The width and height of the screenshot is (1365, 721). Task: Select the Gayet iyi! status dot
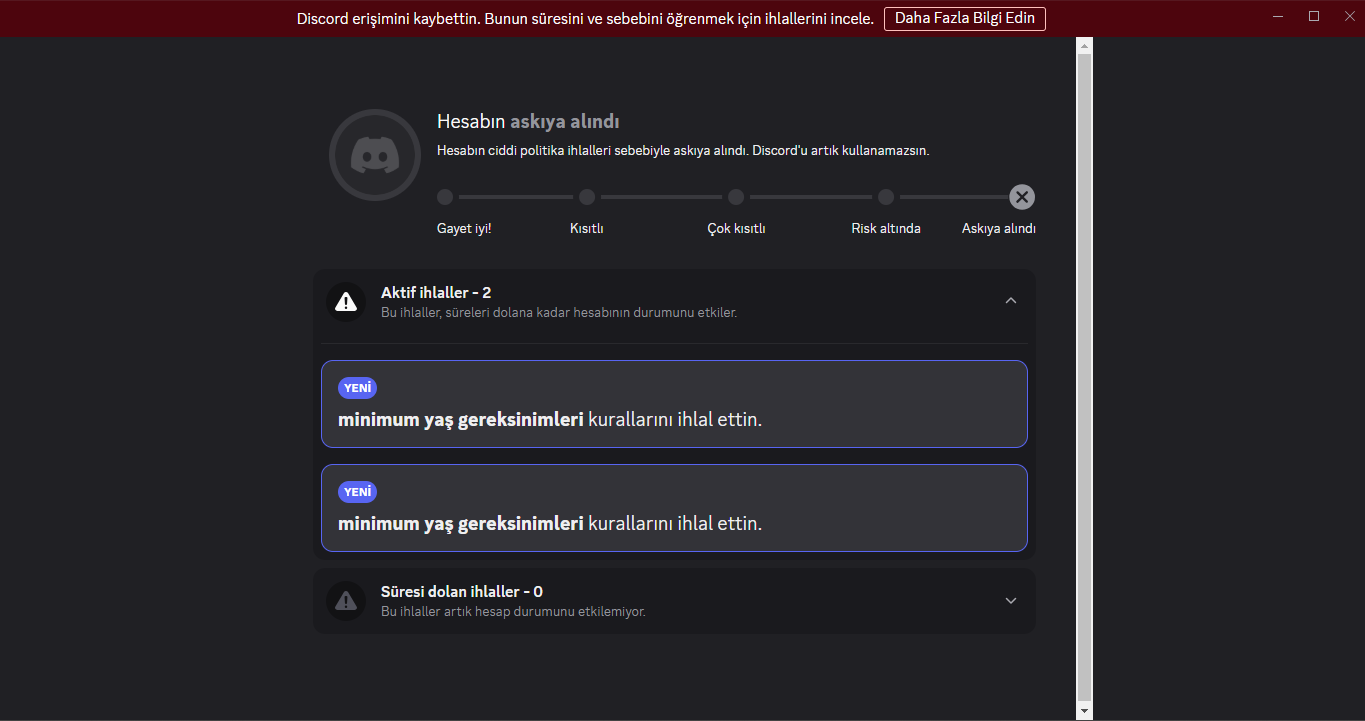(445, 197)
